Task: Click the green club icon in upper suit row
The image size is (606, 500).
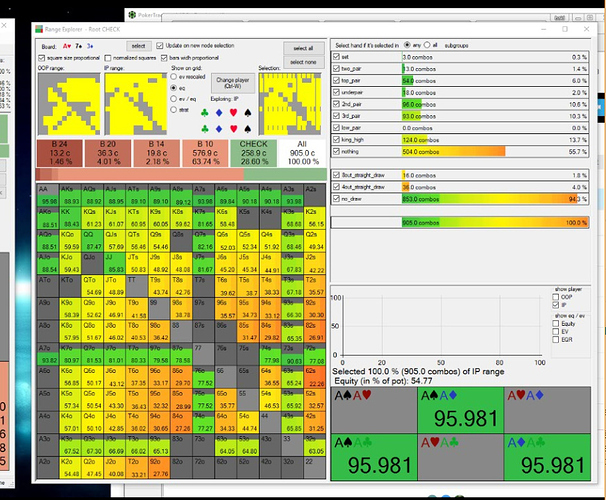Action: pos(205,112)
